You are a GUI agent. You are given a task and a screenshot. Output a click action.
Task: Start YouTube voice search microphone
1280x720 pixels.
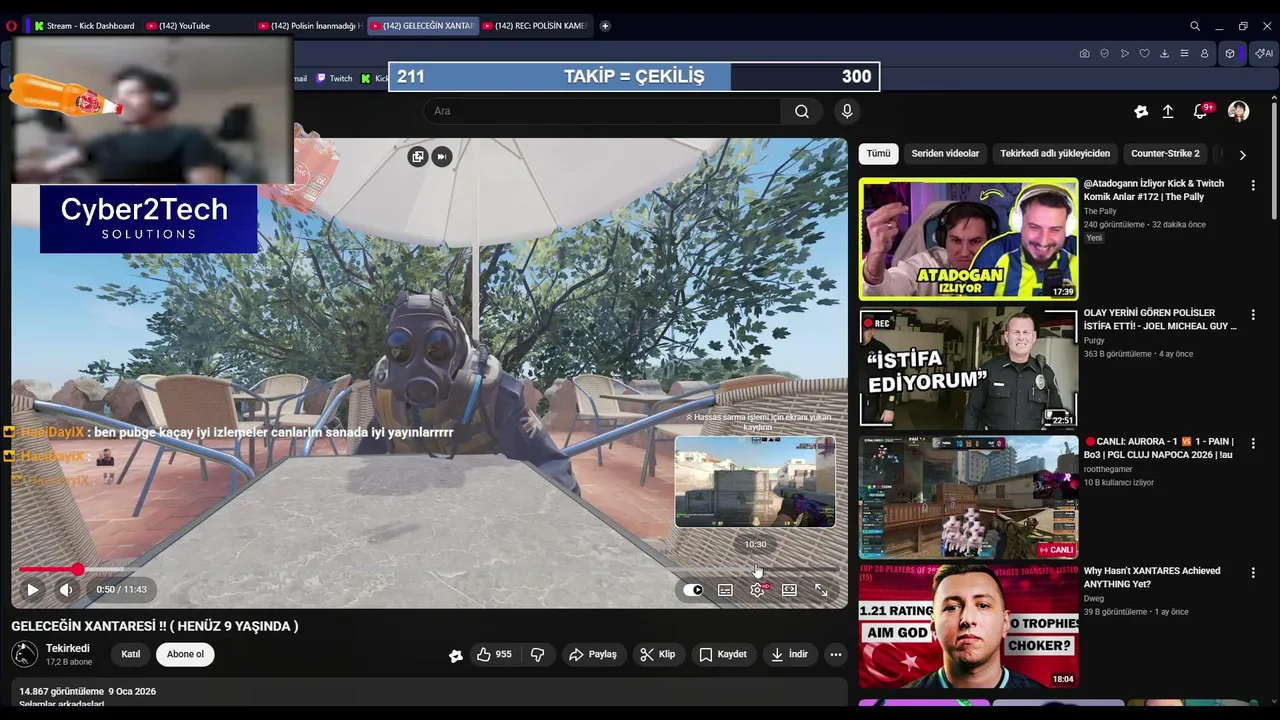tap(846, 111)
